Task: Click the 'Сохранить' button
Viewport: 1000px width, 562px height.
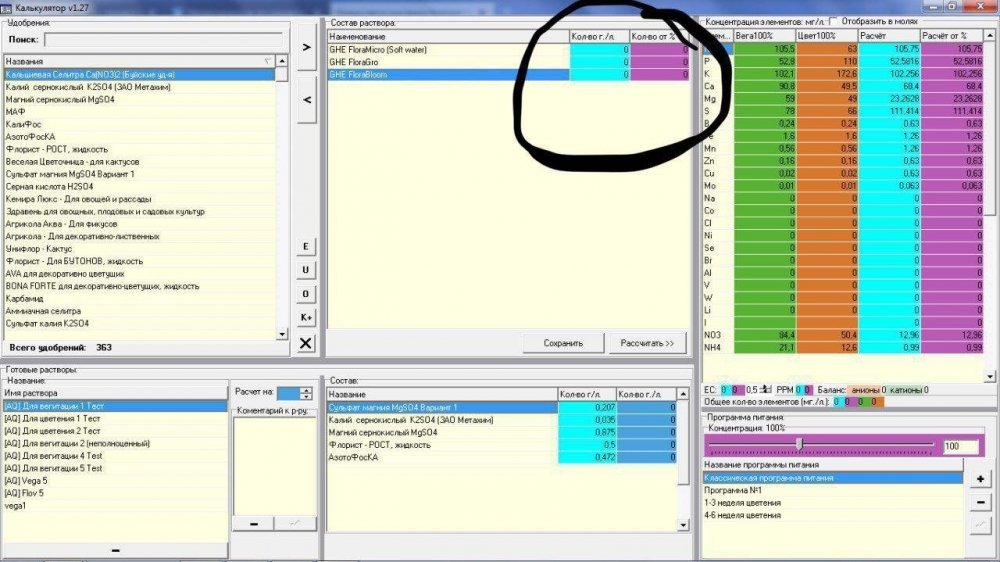Action: 562,343
